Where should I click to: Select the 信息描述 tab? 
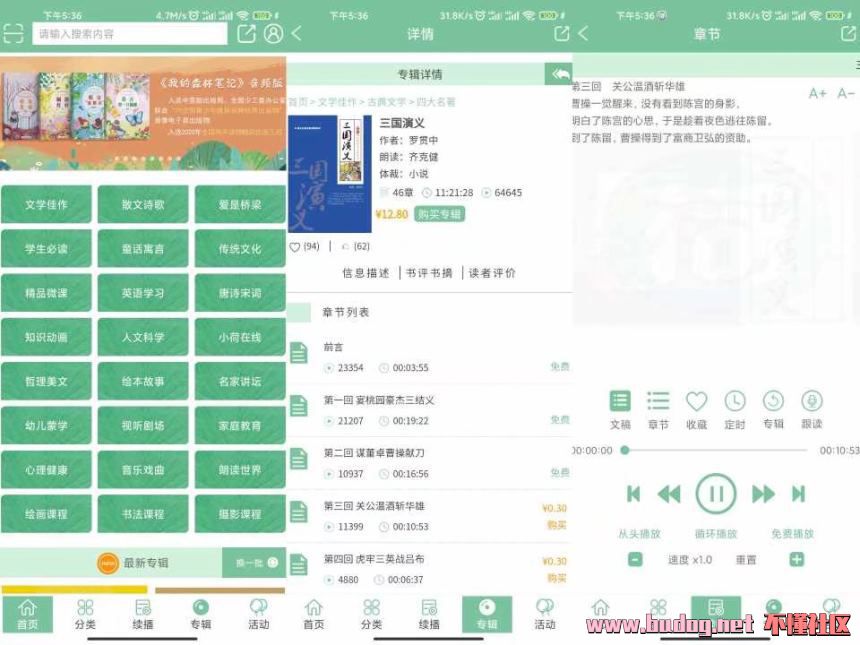[365, 273]
